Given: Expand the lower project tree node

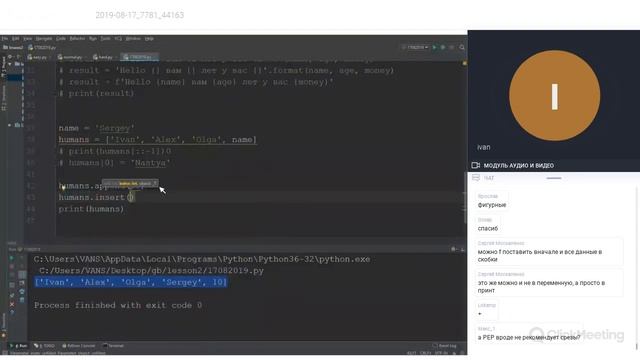Looking at the screenshot, I should coord(10,125).
